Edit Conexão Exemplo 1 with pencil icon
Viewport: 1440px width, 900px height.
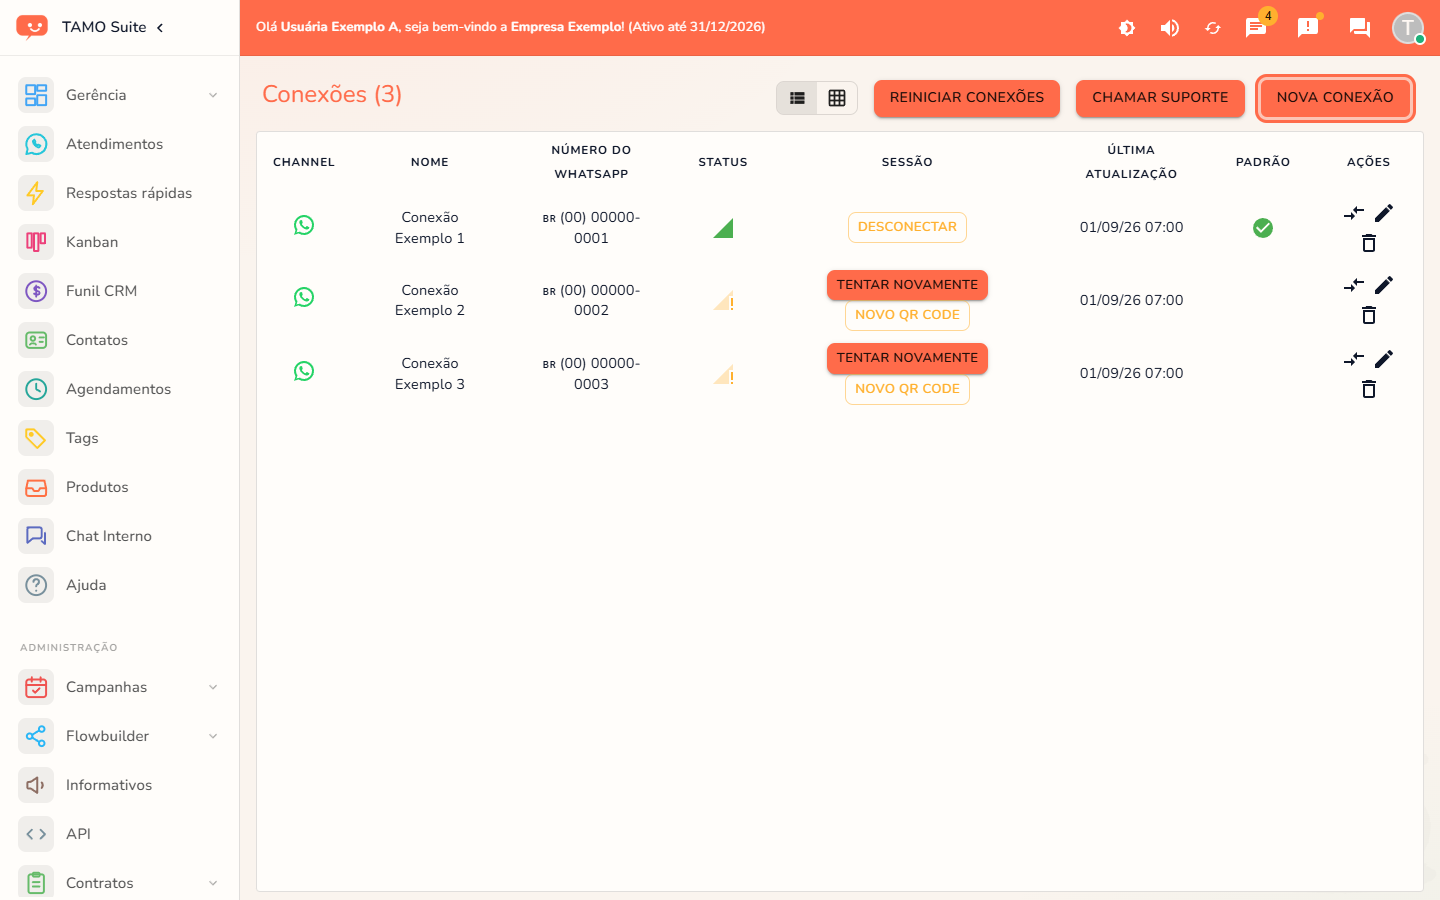point(1384,213)
